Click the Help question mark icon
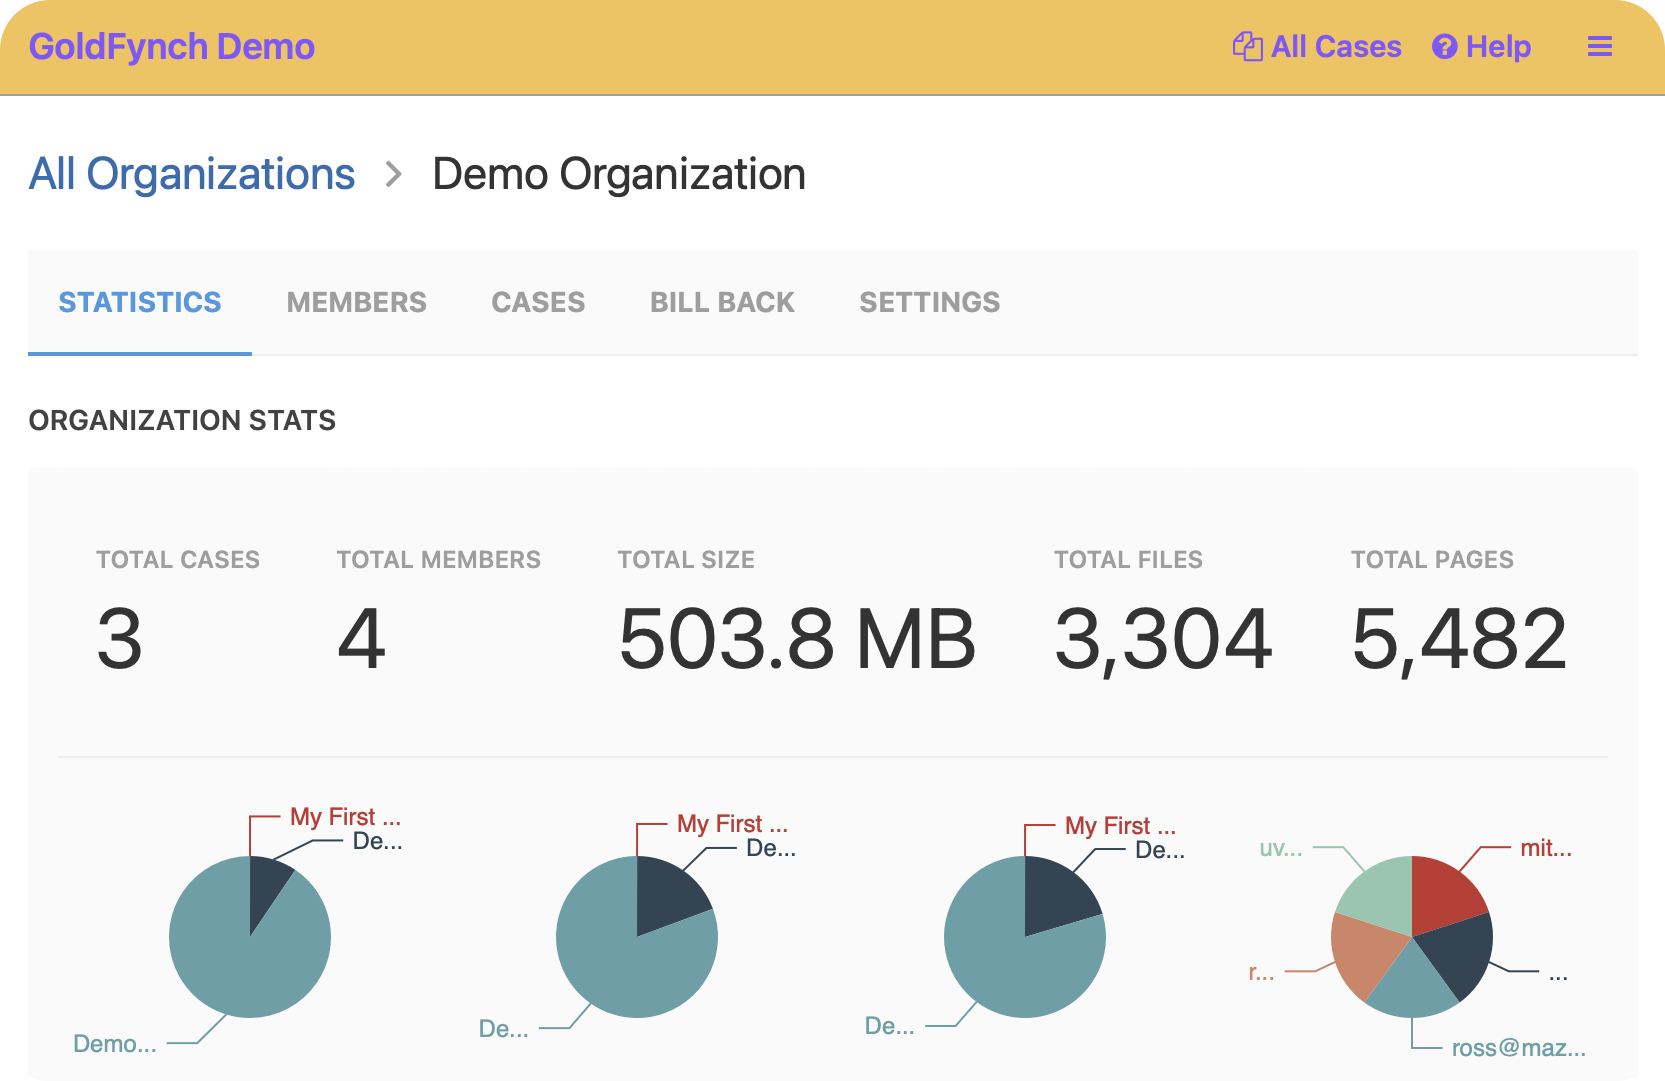Screen dimensions: 1665x1081 (x=1444, y=47)
